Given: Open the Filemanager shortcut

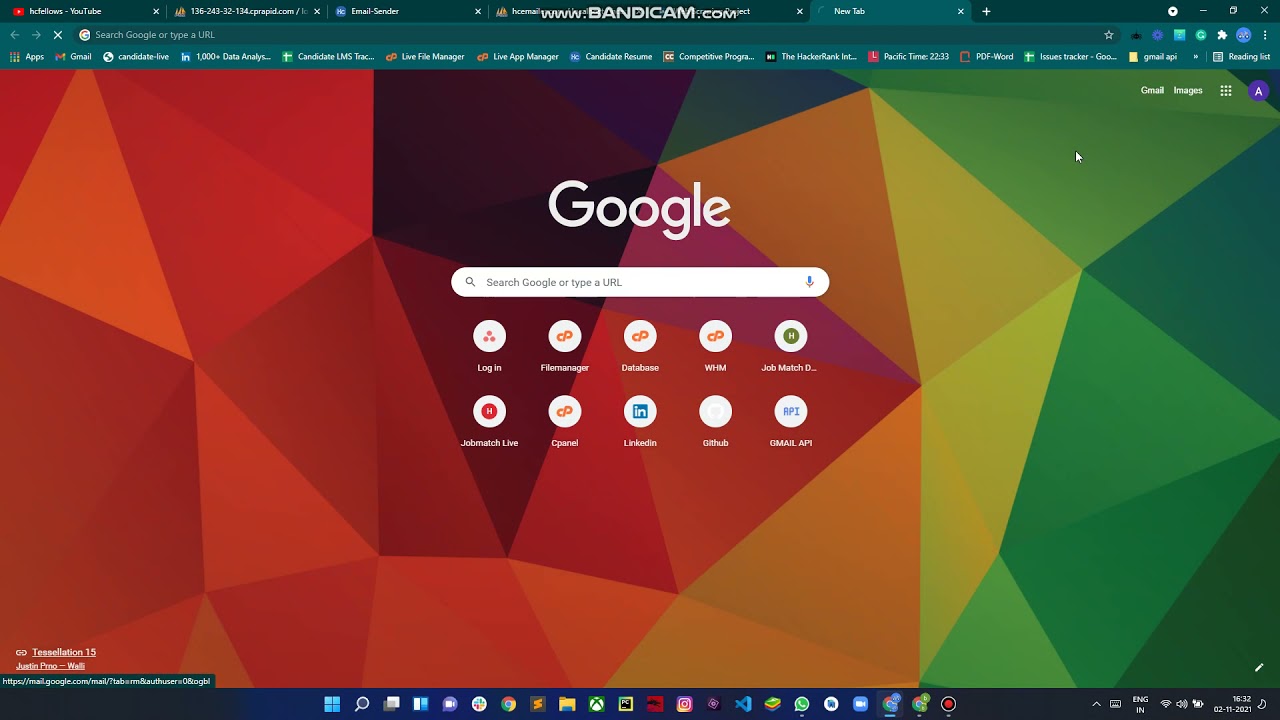Looking at the screenshot, I should 564,347.
